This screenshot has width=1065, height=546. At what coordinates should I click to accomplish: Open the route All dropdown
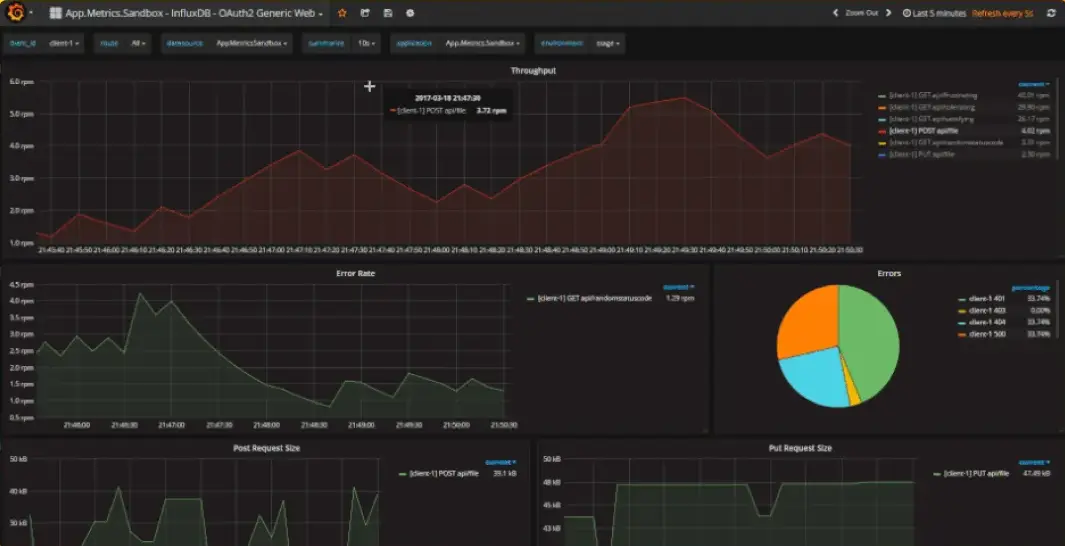click(x=138, y=43)
